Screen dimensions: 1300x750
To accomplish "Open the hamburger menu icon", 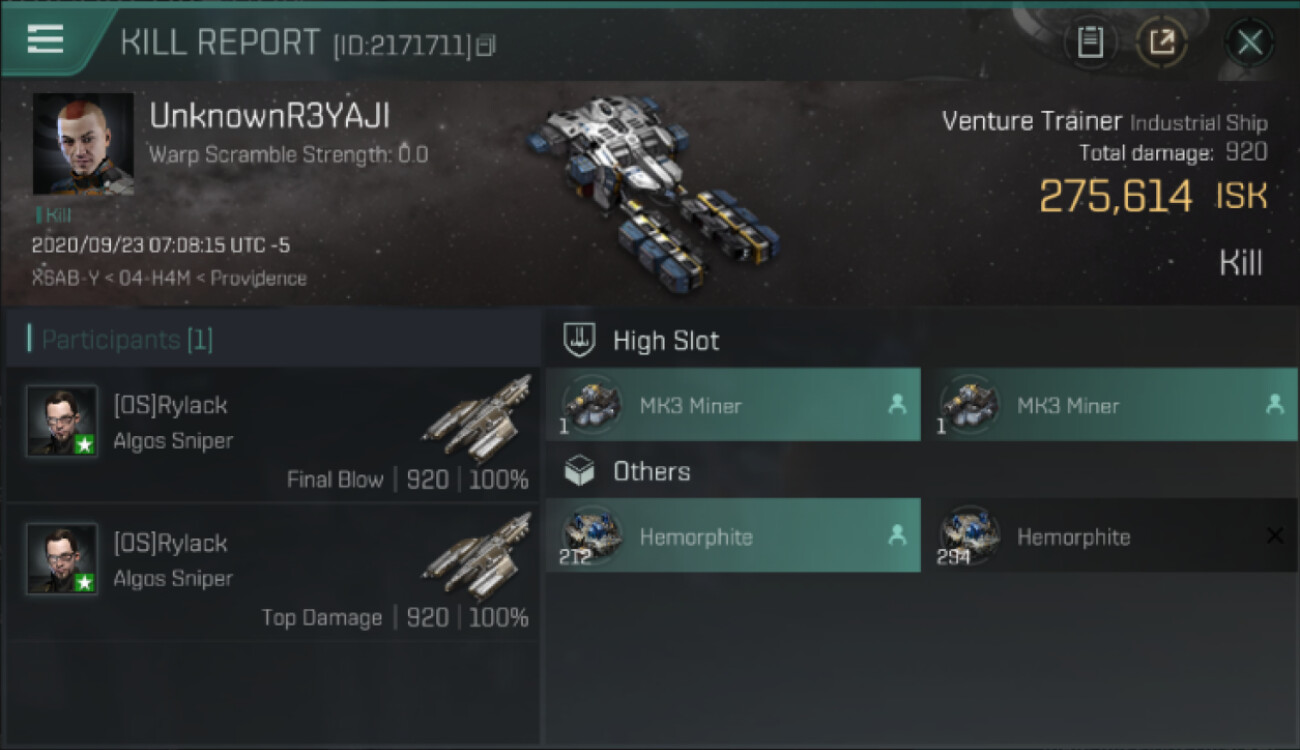I will (45, 39).
